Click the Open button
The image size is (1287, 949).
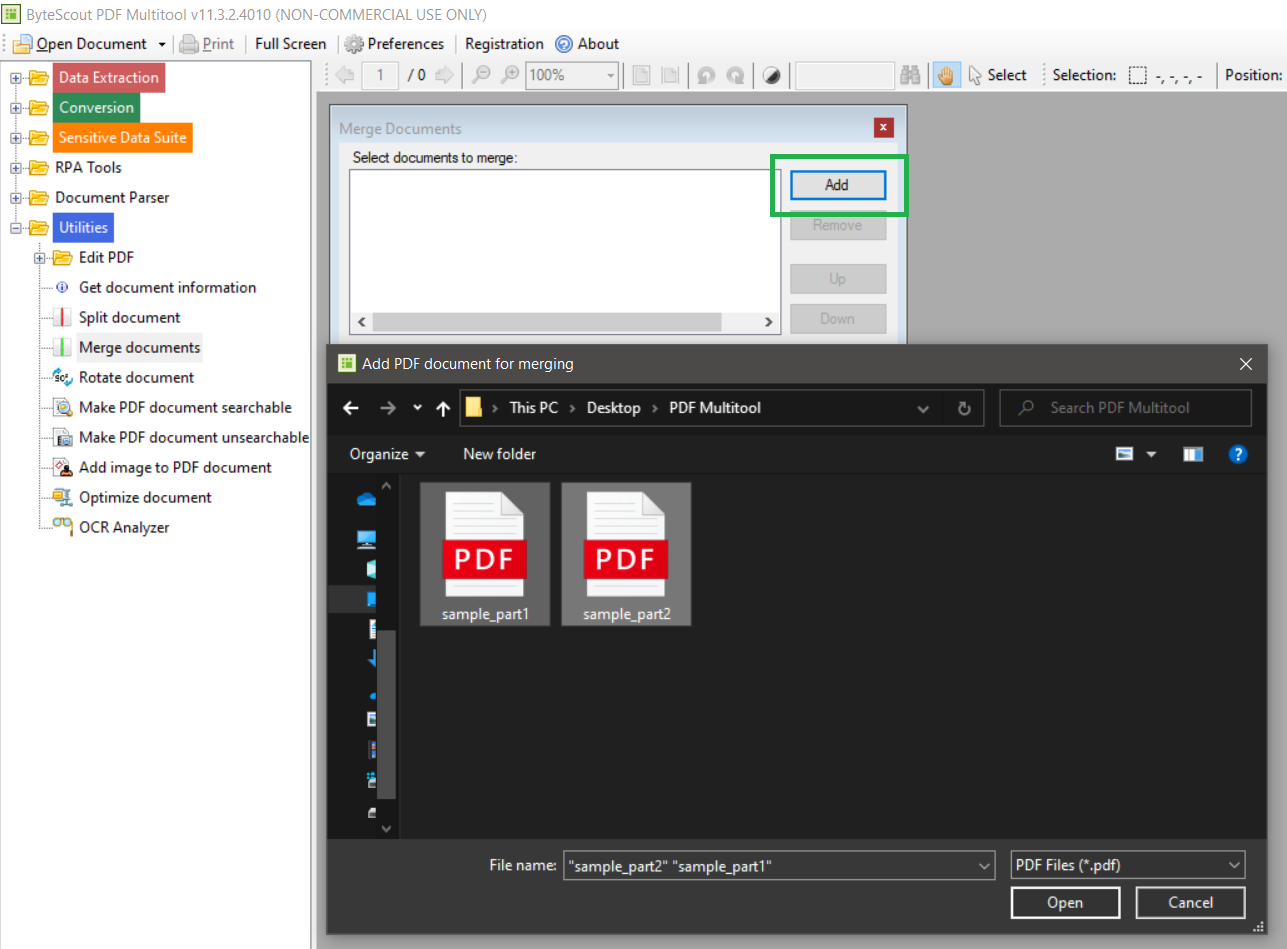tap(1065, 903)
